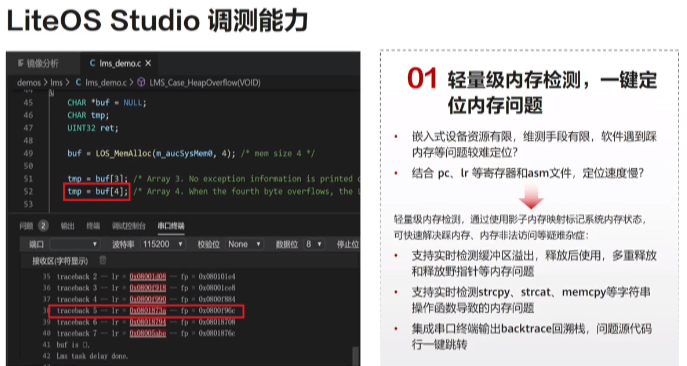Click heading "轻量级内存检测，一键定位内存问题"
The image size is (687, 366).
coord(552,92)
